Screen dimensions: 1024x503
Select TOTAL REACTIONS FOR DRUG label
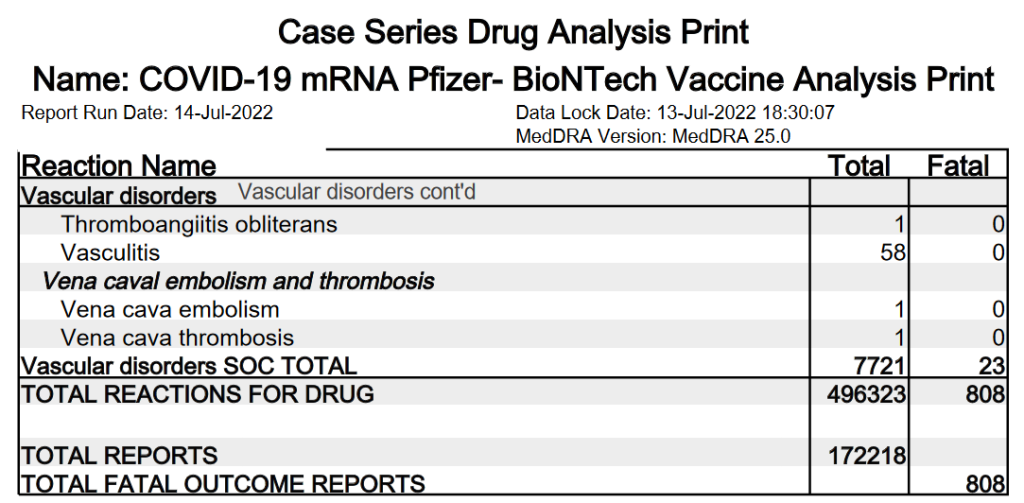[x=198, y=394]
